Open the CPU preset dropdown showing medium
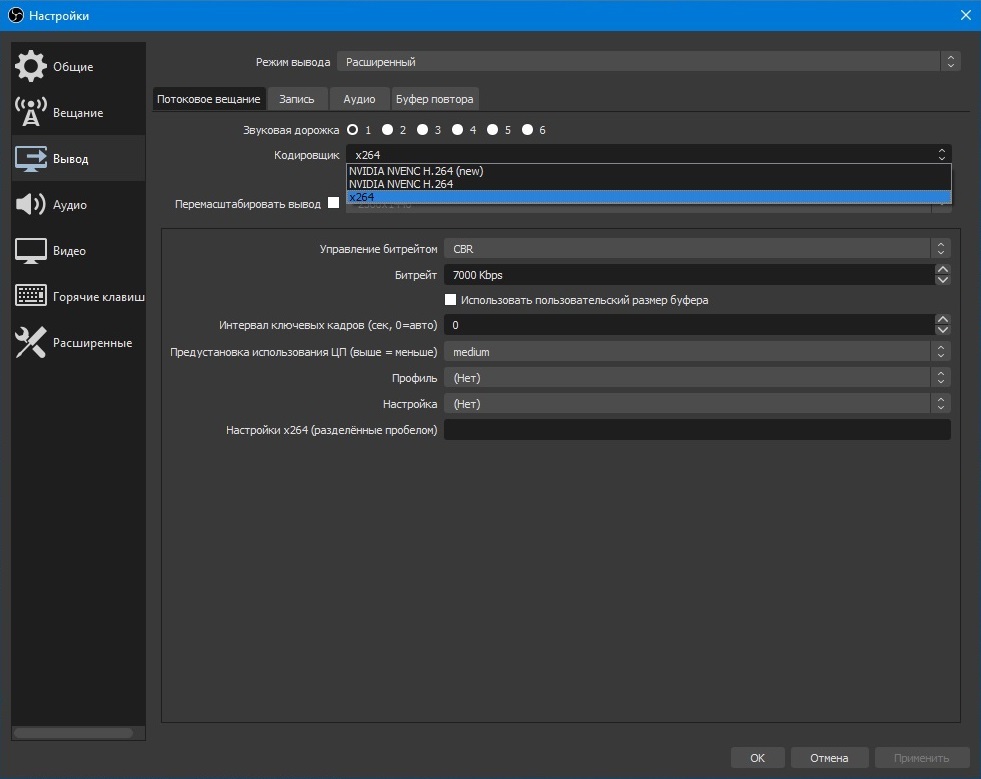This screenshot has width=981, height=779. [697, 352]
